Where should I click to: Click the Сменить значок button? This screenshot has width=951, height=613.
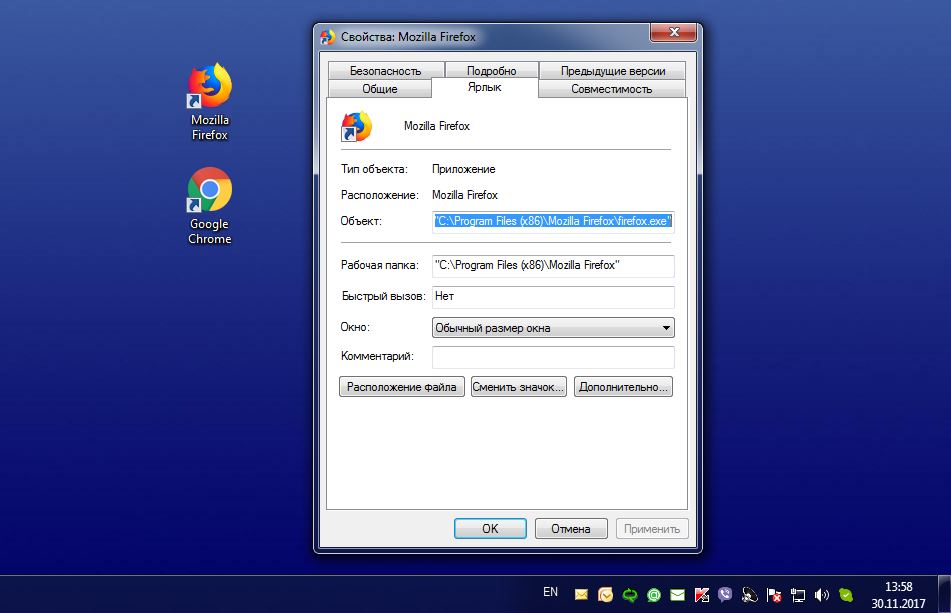[519, 387]
